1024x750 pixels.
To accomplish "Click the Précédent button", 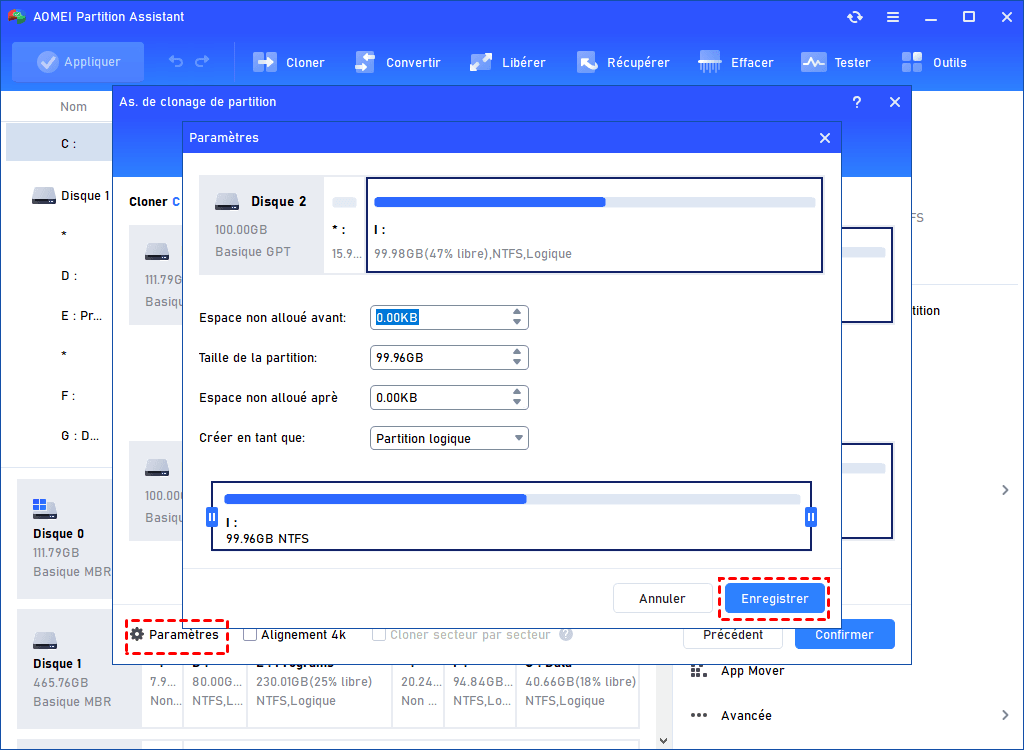I will click(x=733, y=634).
